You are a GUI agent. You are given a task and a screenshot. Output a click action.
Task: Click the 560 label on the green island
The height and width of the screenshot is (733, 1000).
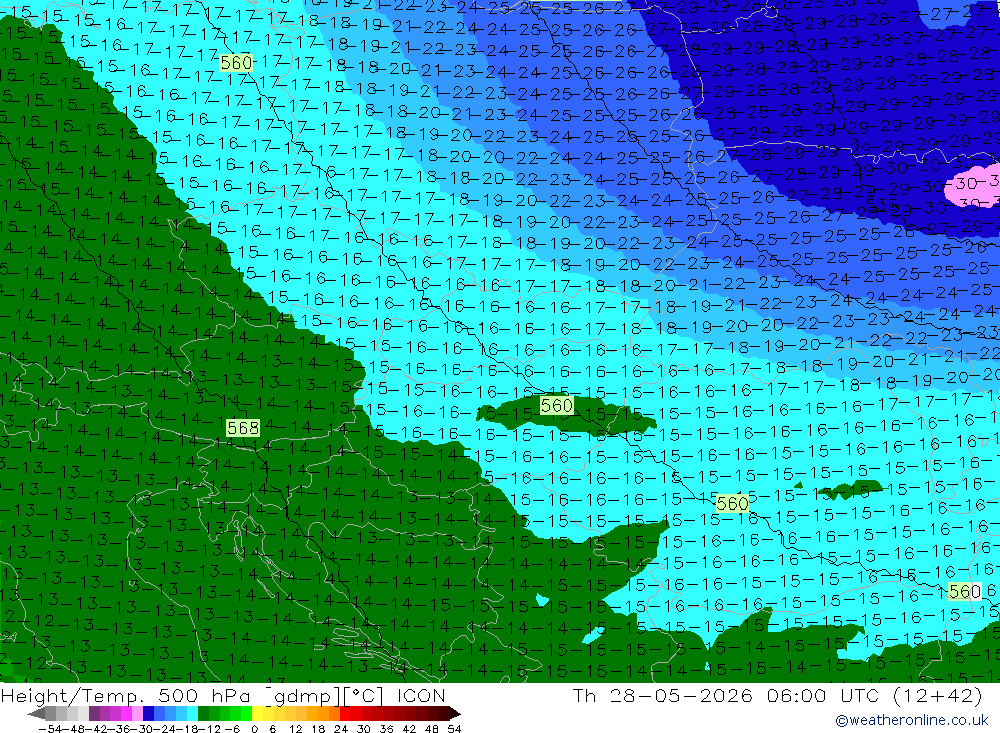click(556, 405)
